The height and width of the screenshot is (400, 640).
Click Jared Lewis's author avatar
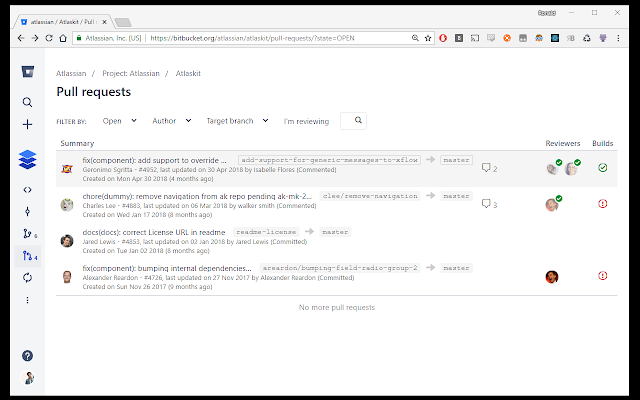67,241
